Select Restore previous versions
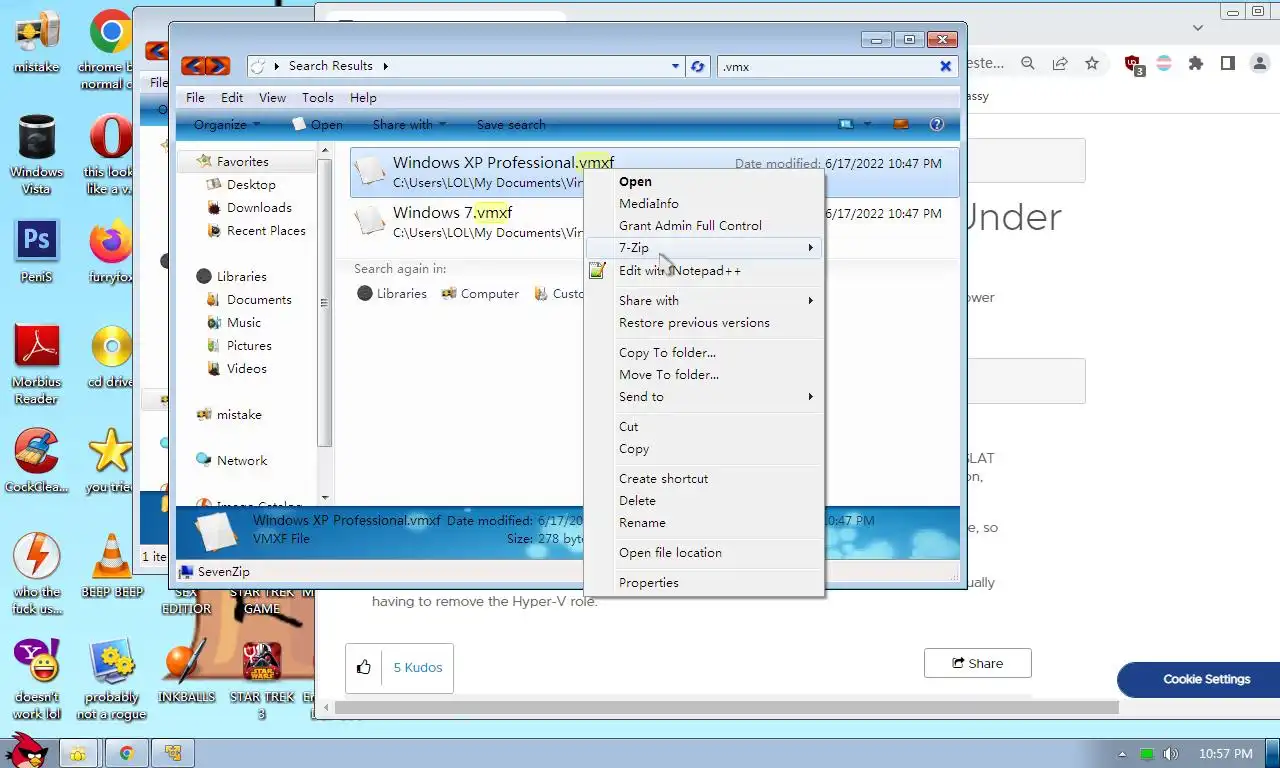The height and width of the screenshot is (768, 1280). (x=704, y=323)
